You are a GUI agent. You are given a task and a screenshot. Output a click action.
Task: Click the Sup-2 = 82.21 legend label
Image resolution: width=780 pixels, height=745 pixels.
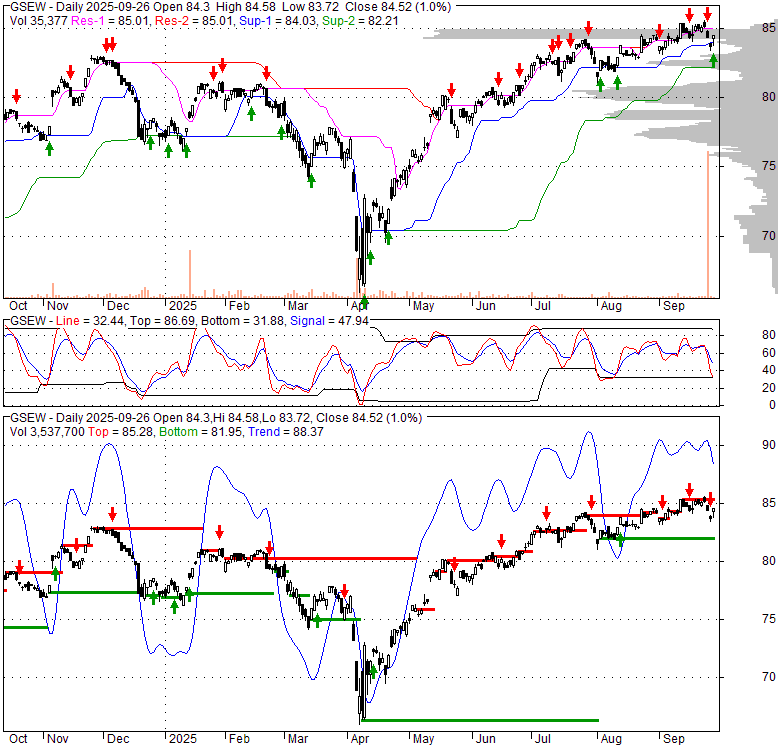pos(360,21)
